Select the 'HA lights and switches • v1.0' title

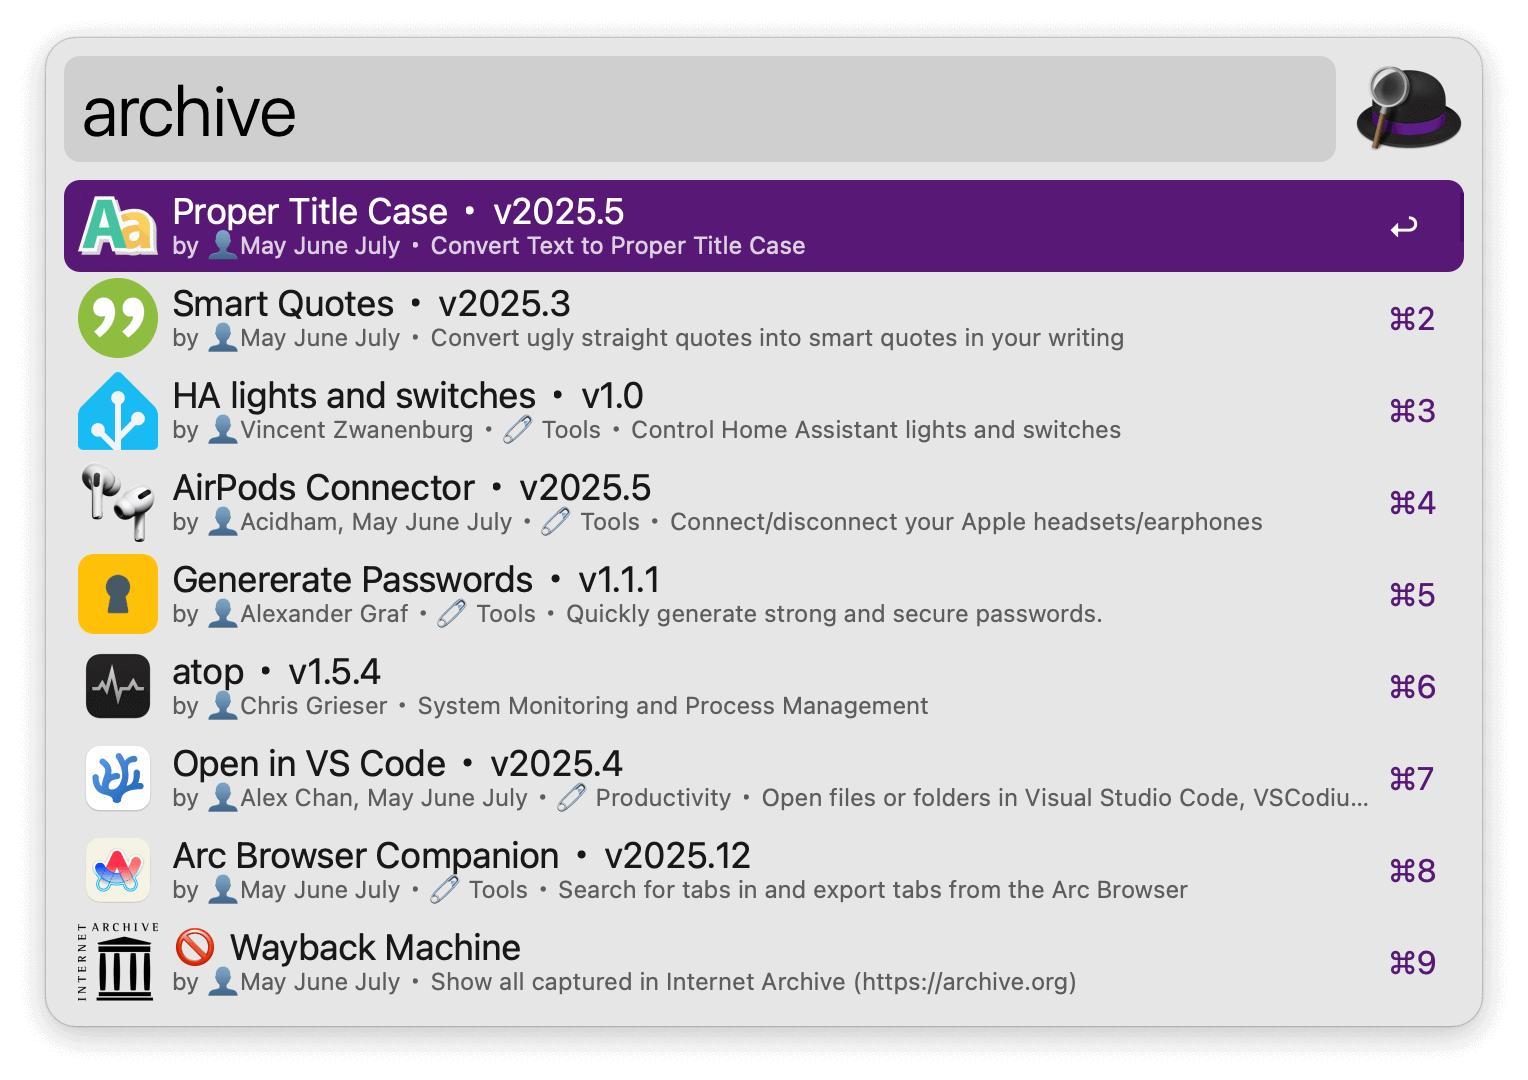(x=408, y=396)
